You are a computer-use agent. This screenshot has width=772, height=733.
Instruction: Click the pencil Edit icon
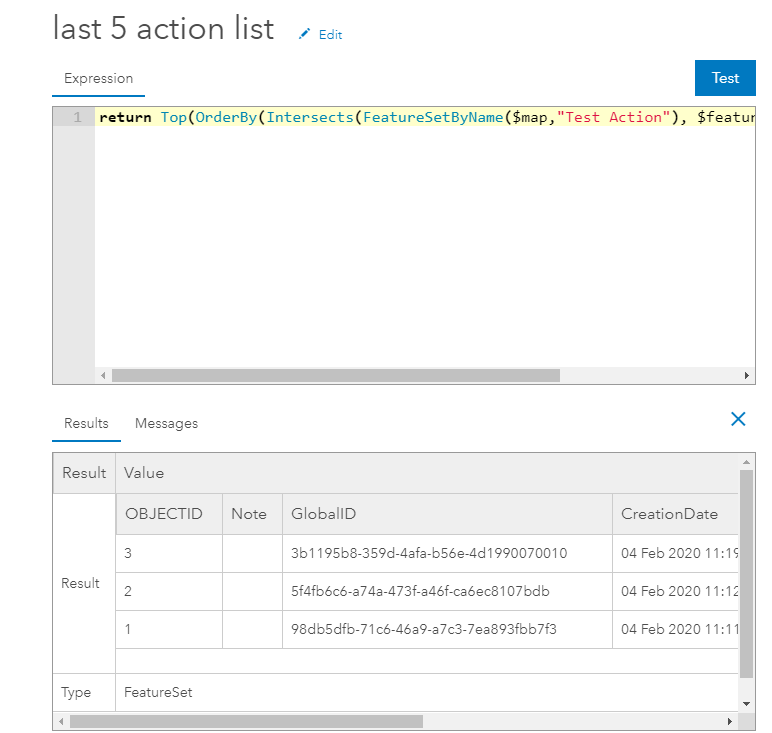pyautogui.click(x=305, y=34)
